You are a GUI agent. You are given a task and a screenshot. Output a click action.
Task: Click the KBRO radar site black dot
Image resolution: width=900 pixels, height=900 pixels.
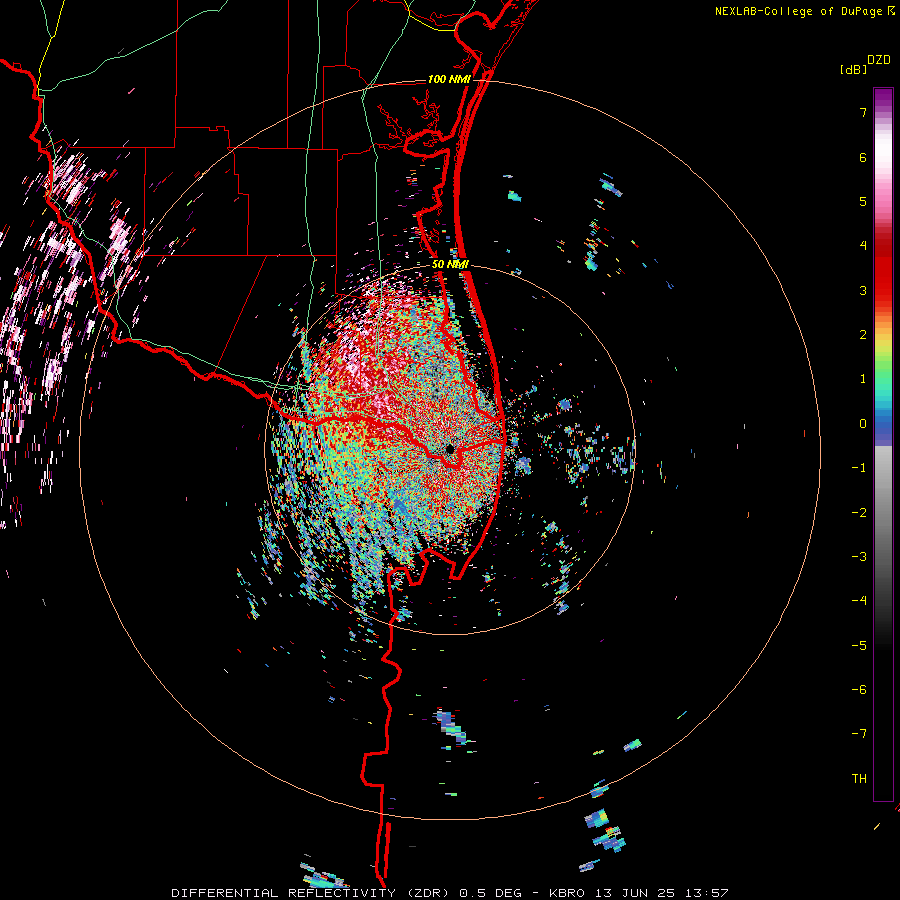click(x=450, y=449)
